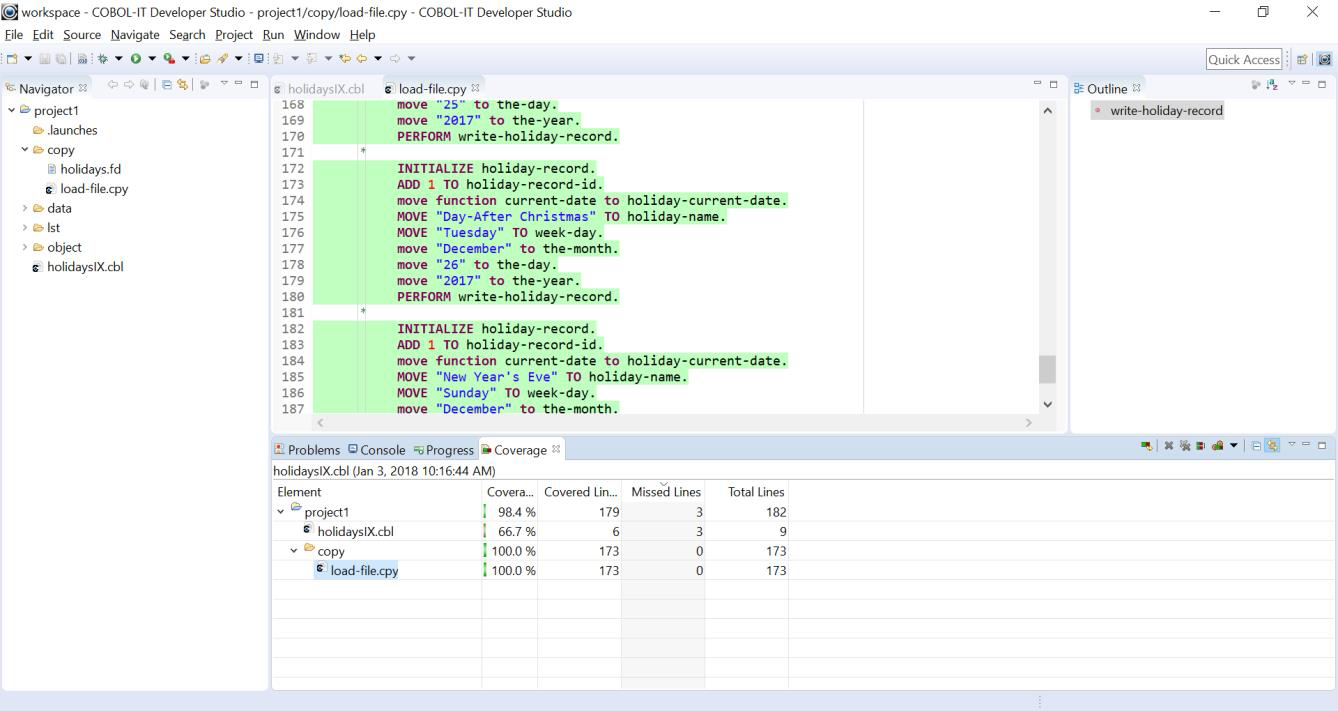The height and width of the screenshot is (711, 1338).
Task: Switch to the holidaysIX.cbl editor tab
Action: (x=325, y=89)
